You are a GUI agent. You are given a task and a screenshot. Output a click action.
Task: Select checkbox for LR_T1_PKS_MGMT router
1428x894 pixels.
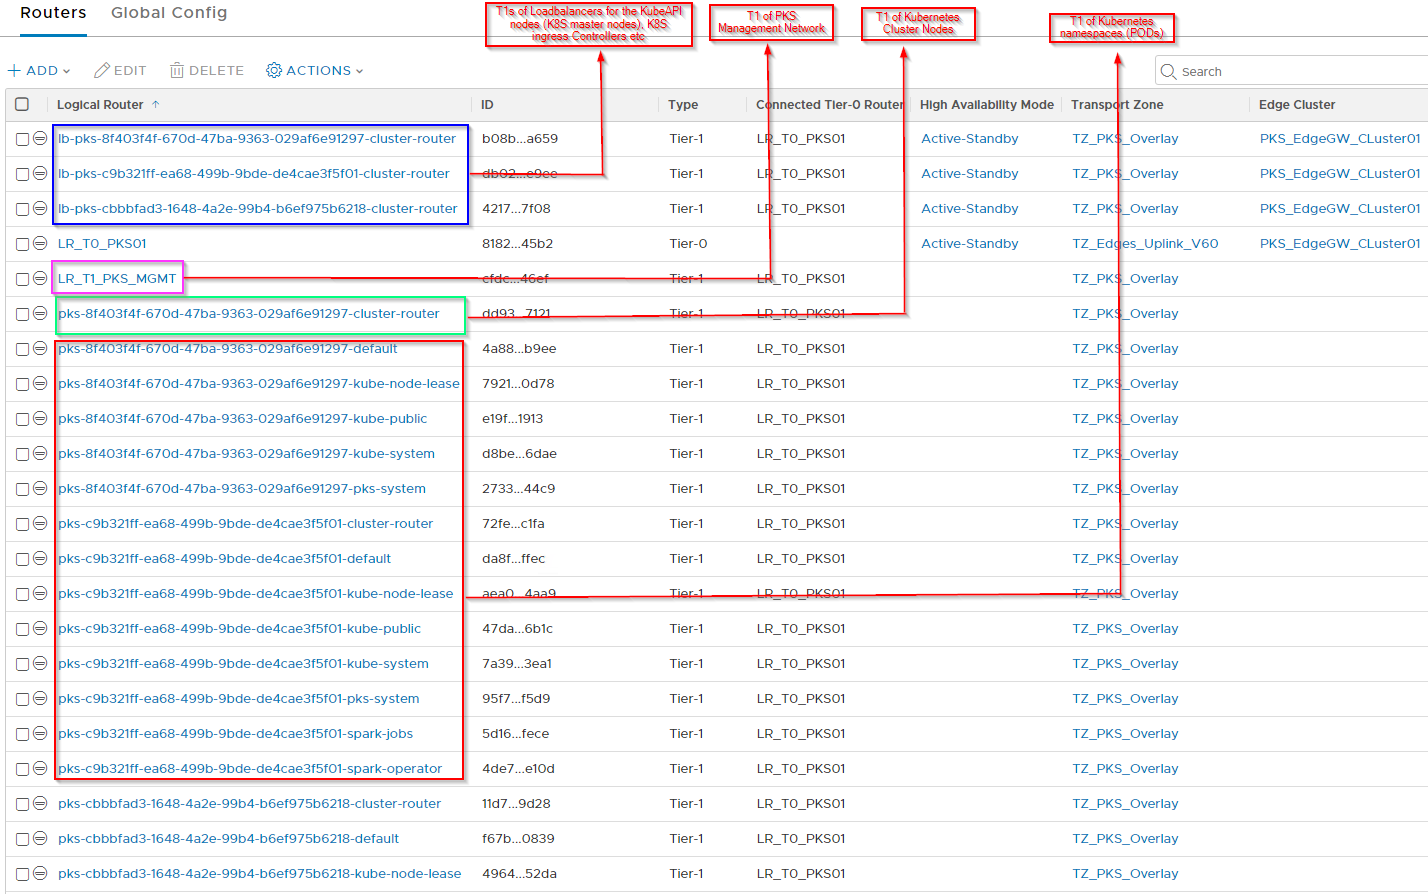[x=22, y=279]
